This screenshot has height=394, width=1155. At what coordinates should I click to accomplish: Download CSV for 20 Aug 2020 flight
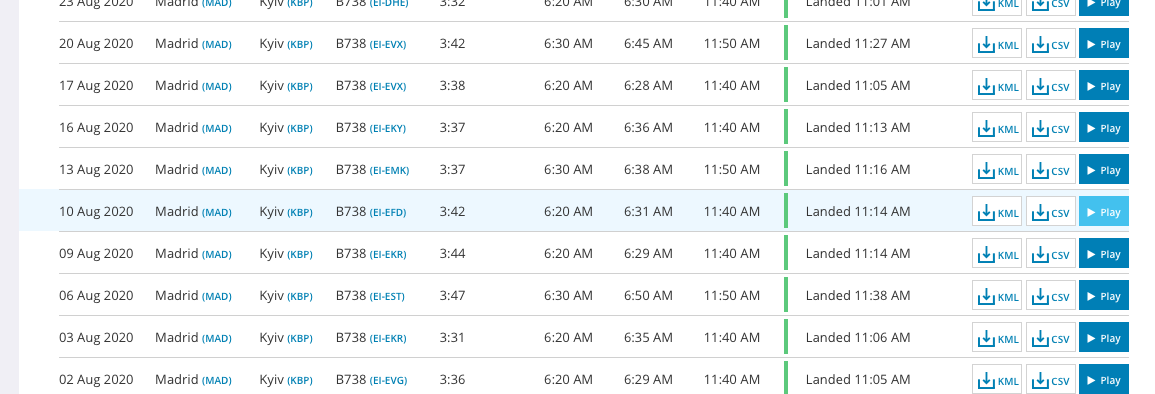[1050, 43]
